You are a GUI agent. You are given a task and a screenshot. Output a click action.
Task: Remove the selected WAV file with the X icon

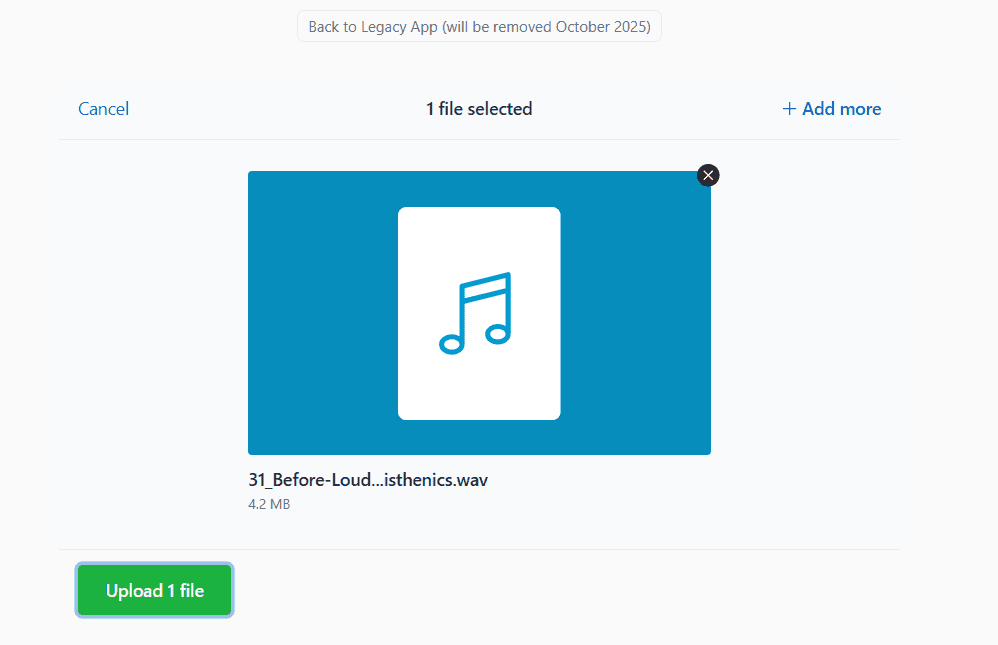708,176
